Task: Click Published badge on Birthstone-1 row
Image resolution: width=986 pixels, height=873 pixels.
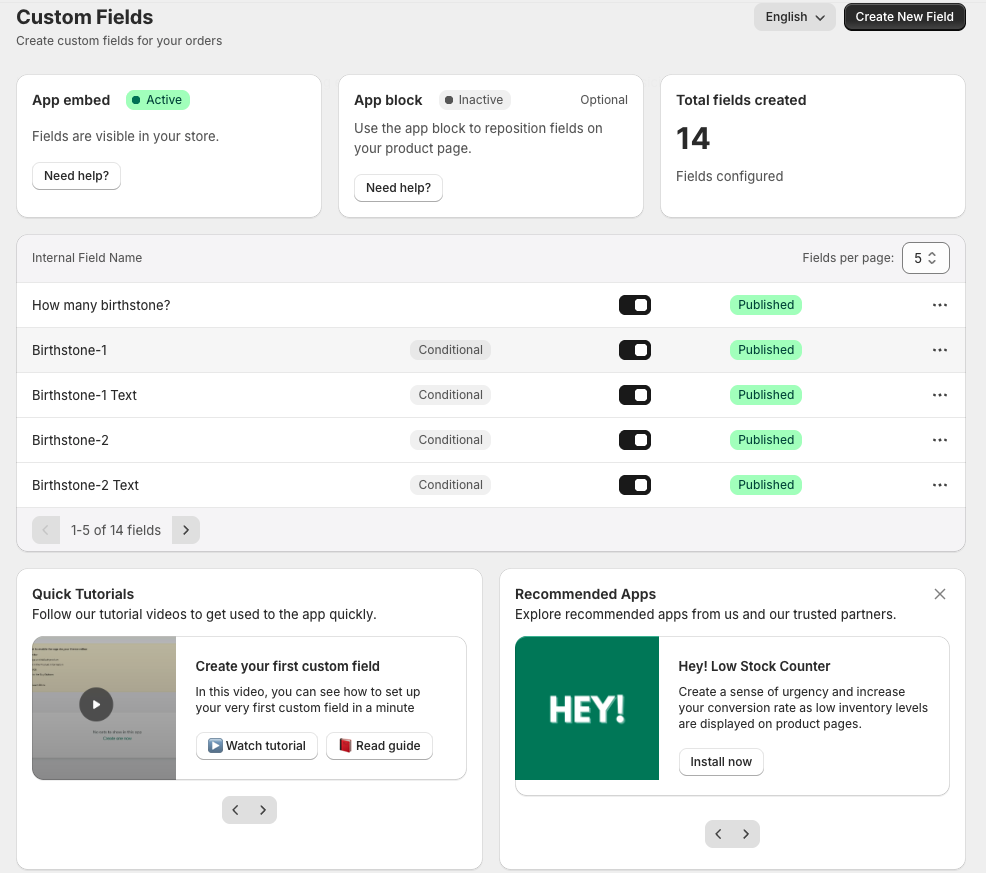Action: pos(766,350)
